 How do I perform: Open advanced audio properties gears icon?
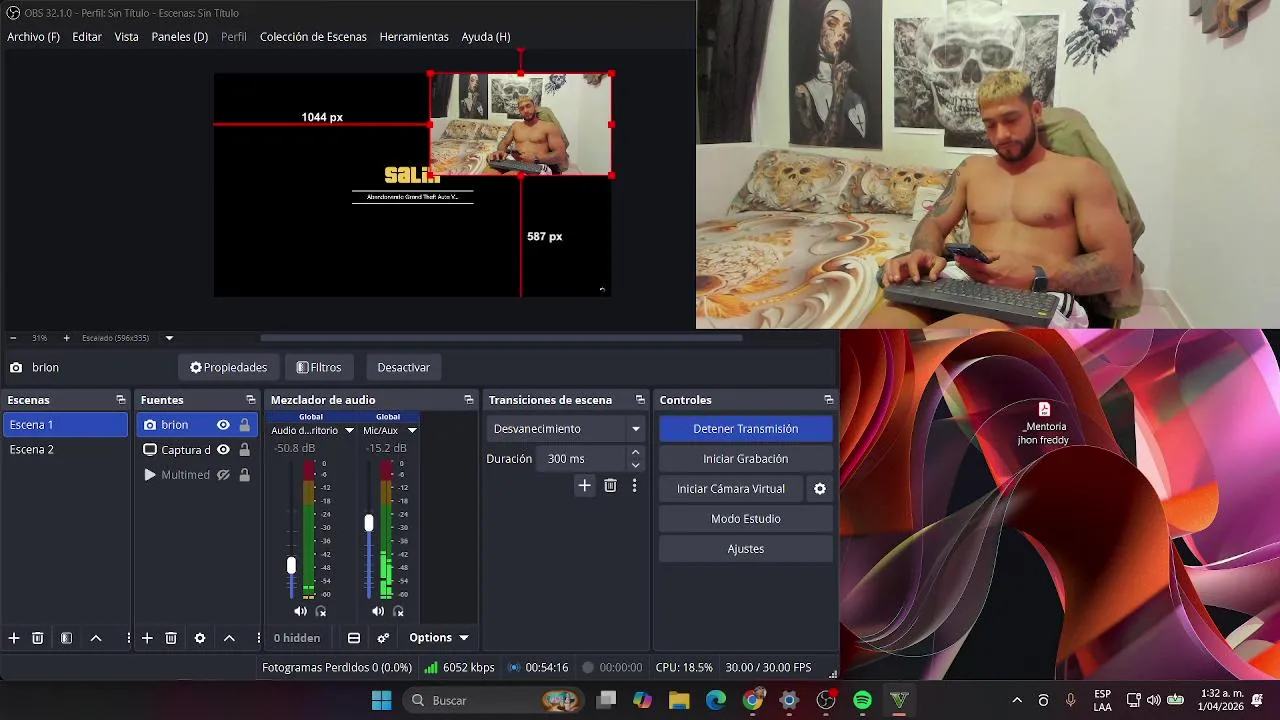pyautogui.click(x=383, y=638)
